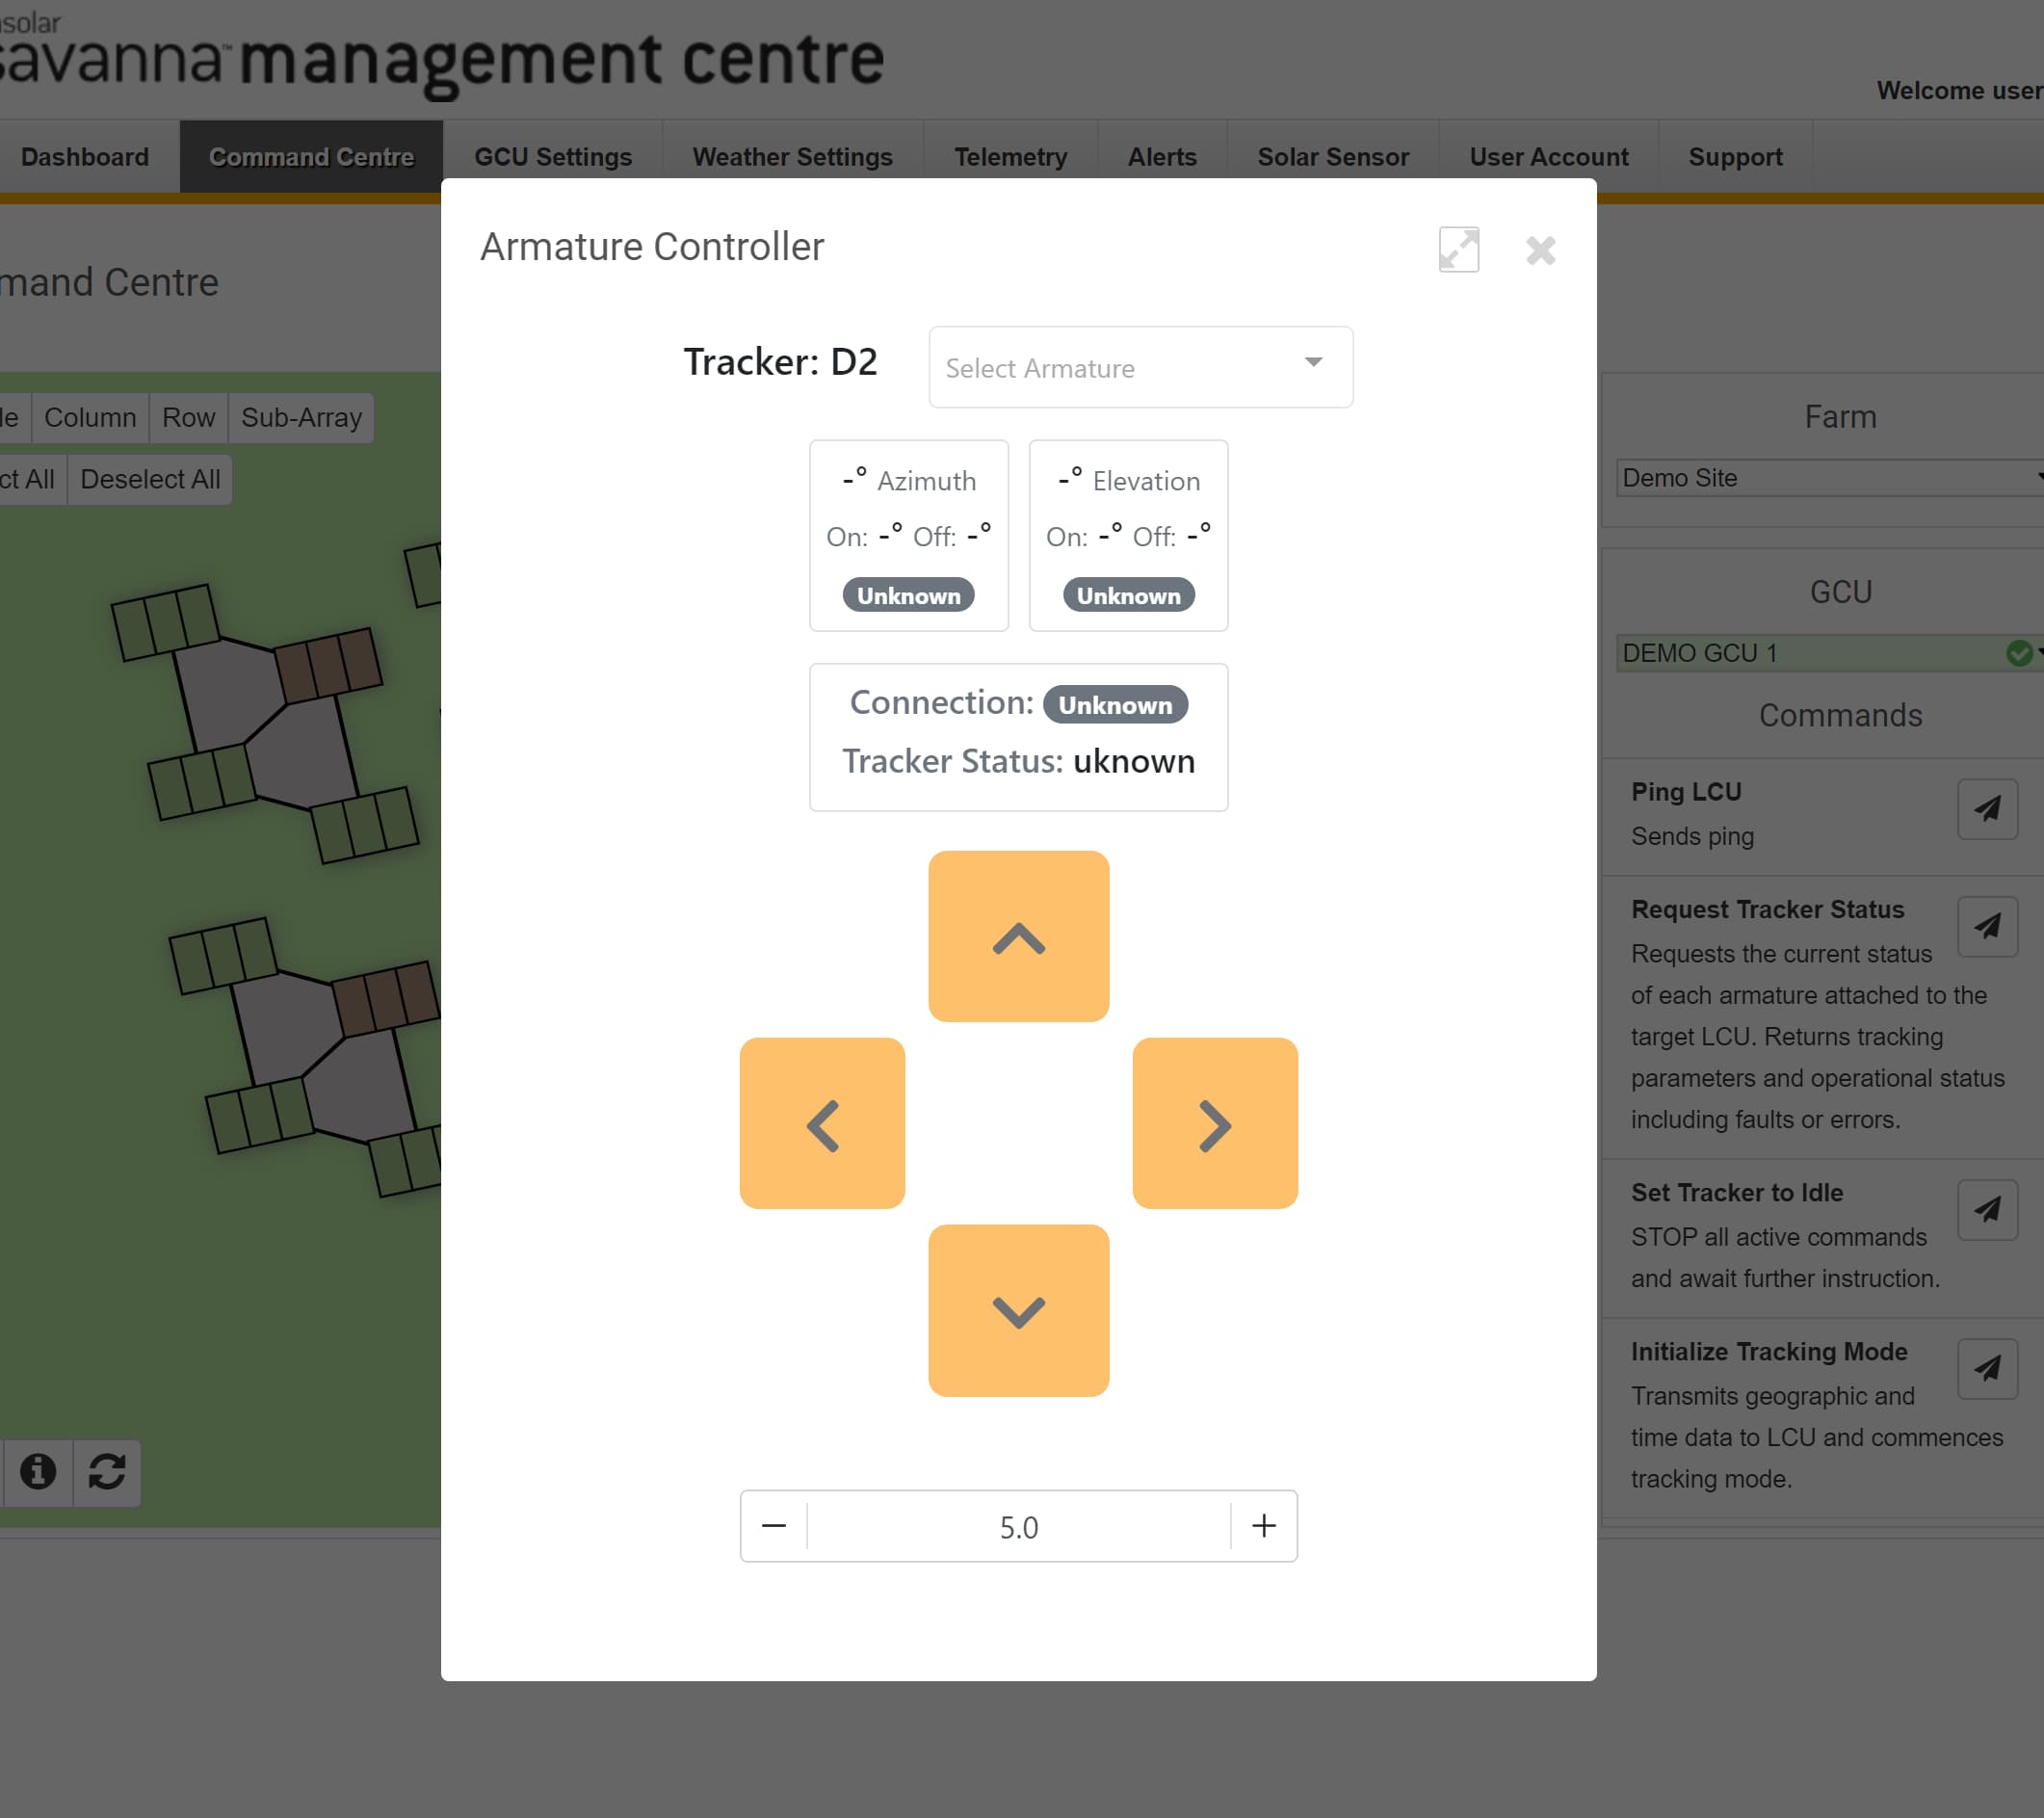Switch to the Weather Settings tab
Screen dimensions: 2044x1818
point(792,157)
